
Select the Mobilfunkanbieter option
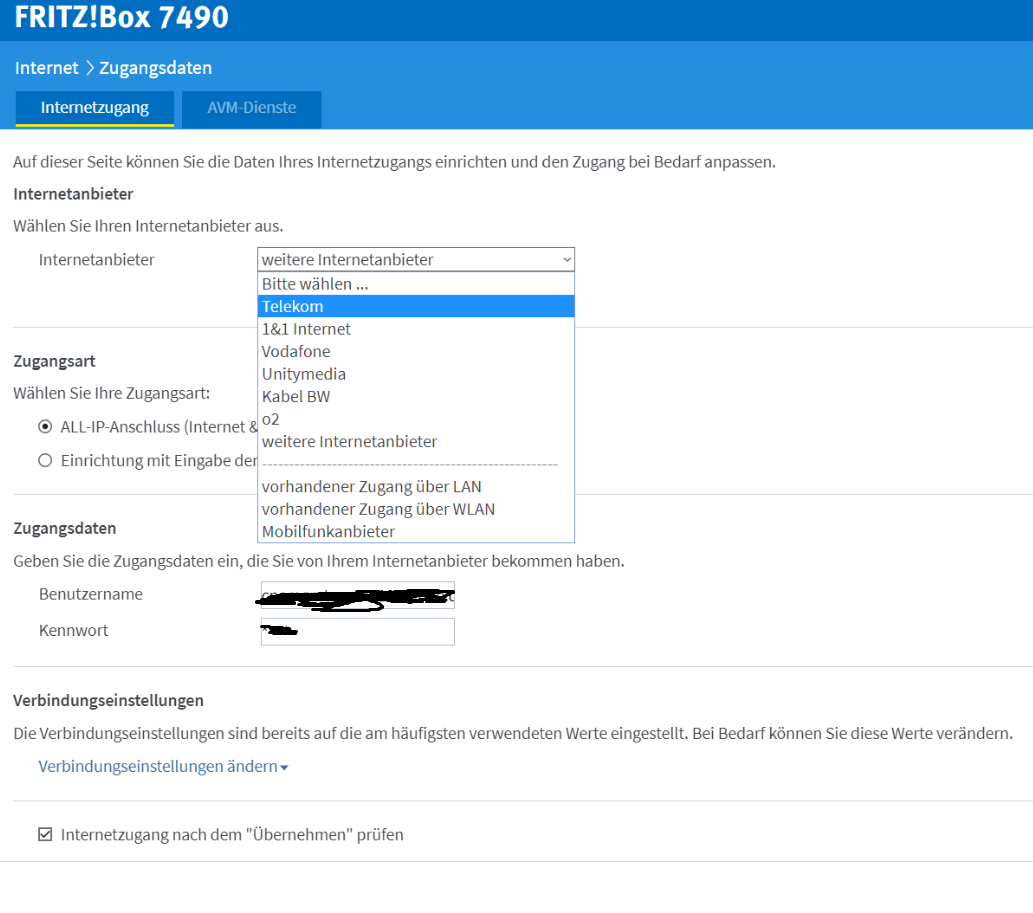tap(416, 531)
